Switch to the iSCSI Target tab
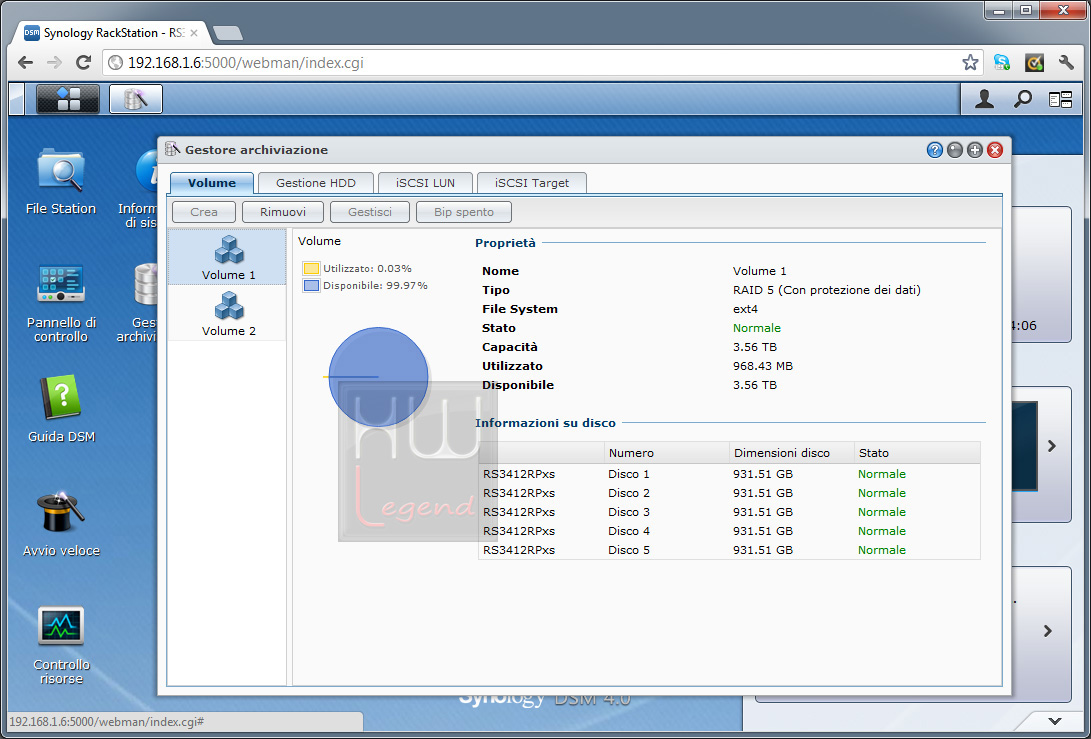The height and width of the screenshot is (739, 1091). click(532, 183)
